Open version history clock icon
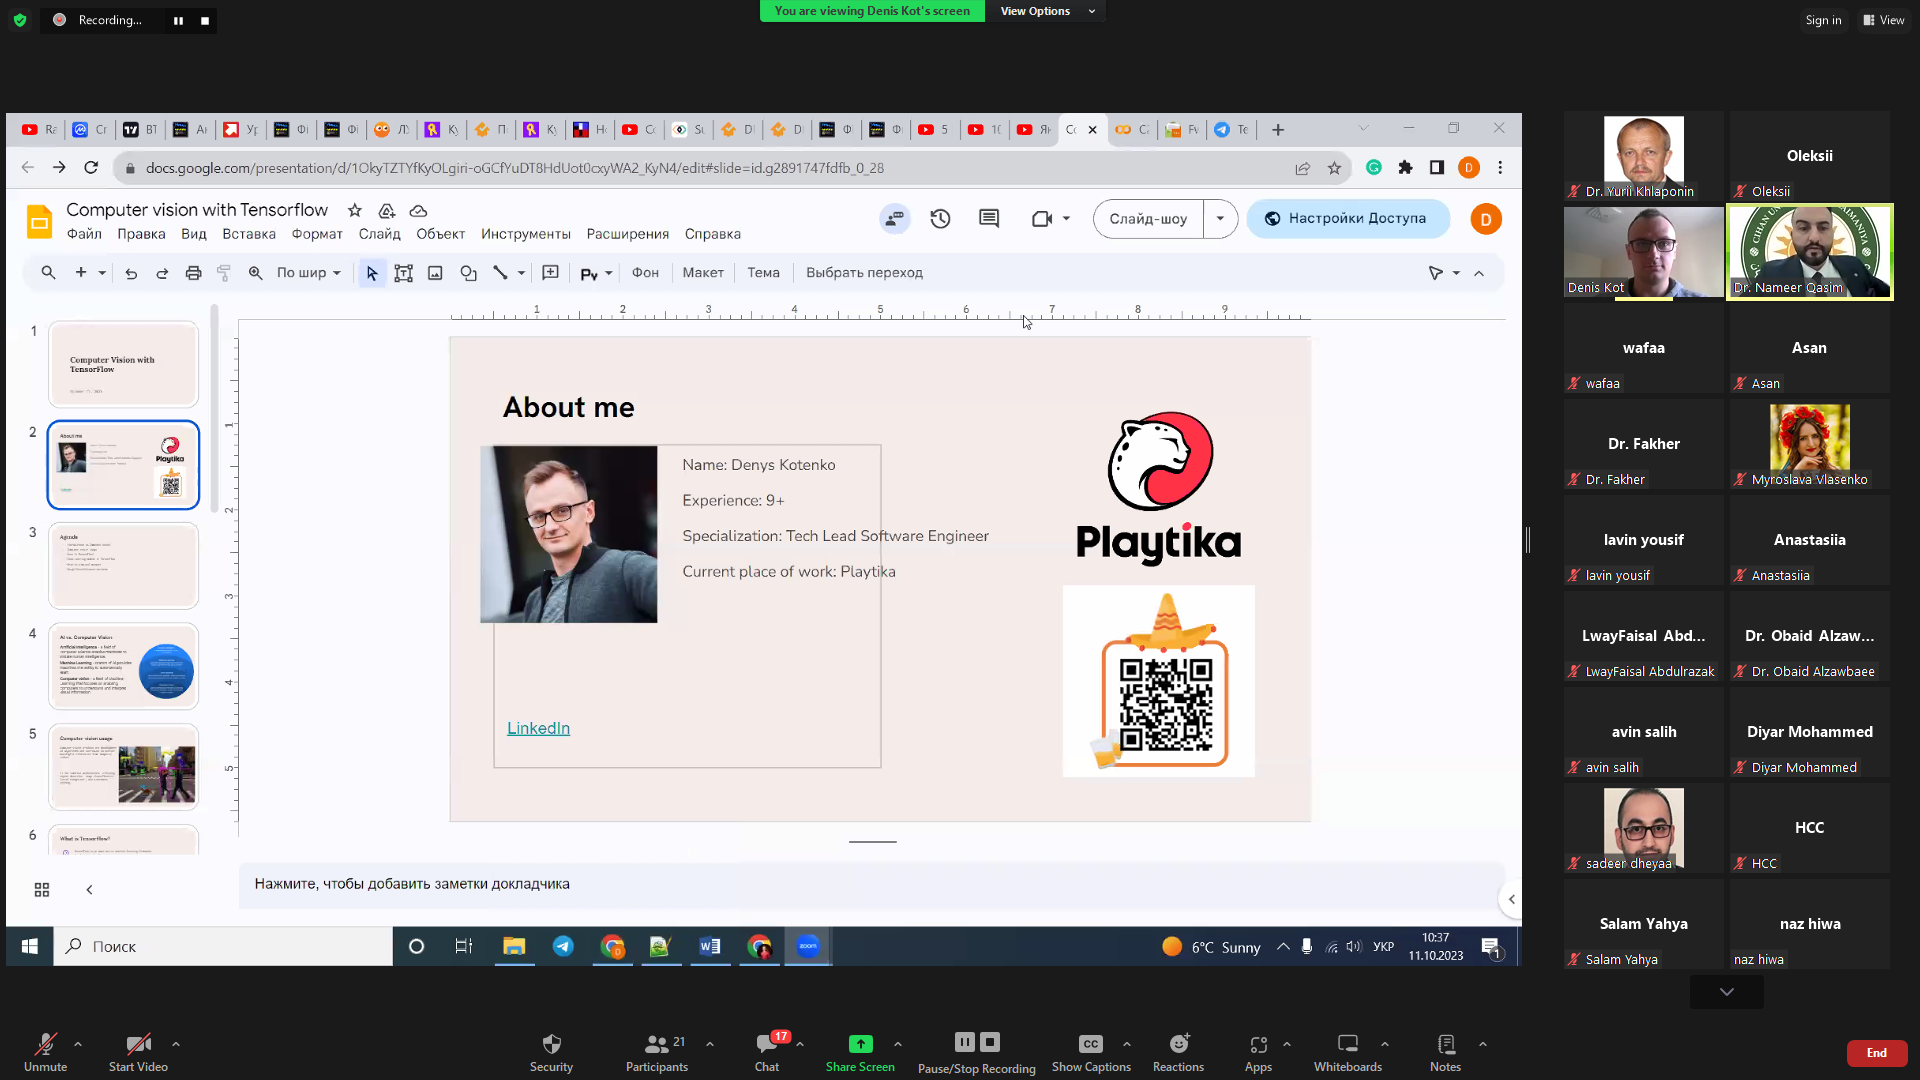 coord(940,219)
